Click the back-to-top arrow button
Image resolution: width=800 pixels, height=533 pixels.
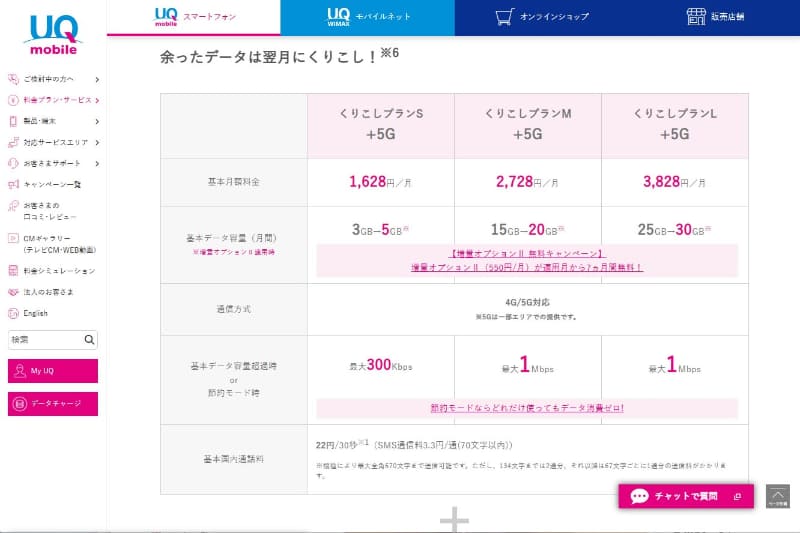778,496
